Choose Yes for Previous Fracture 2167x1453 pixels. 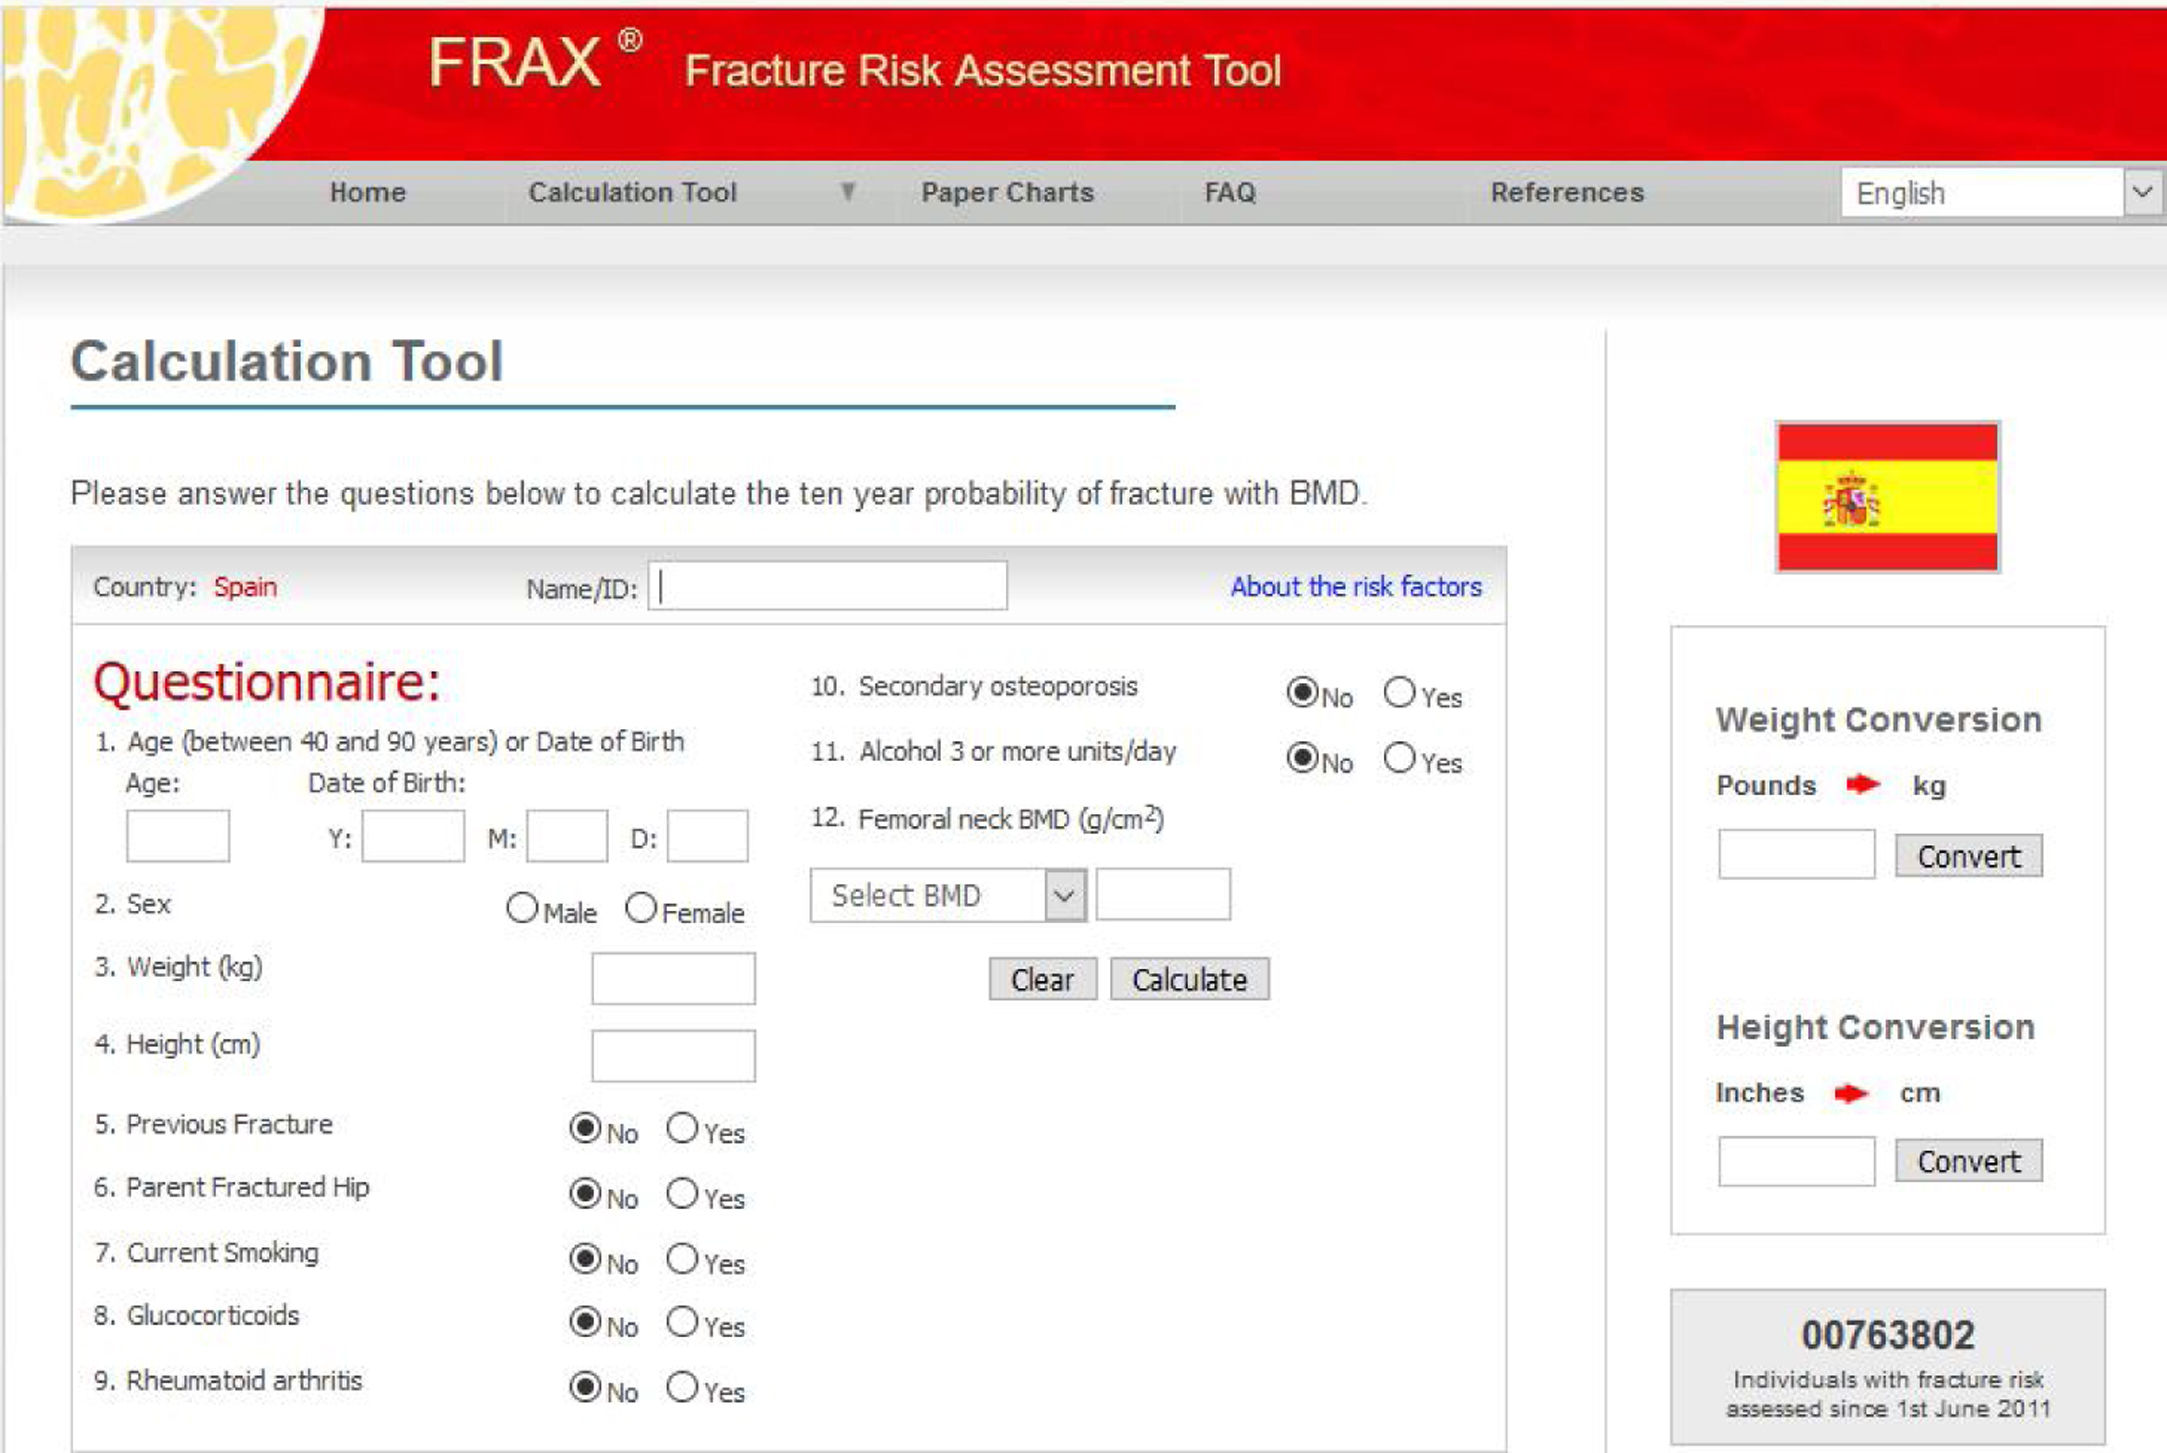tap(682, 1128)
